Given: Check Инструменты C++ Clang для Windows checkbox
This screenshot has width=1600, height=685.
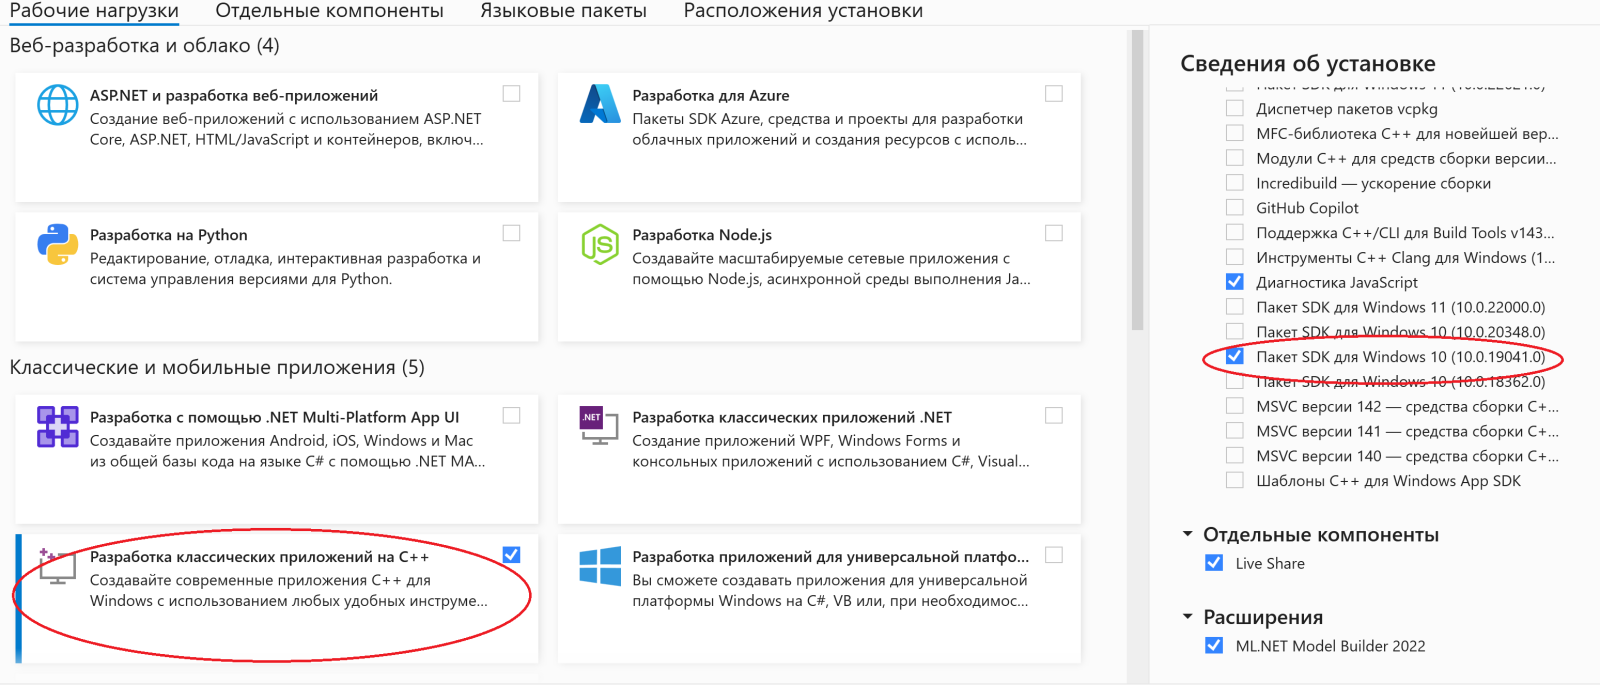Looking at the screenshot, I should tap(1235, 257).
